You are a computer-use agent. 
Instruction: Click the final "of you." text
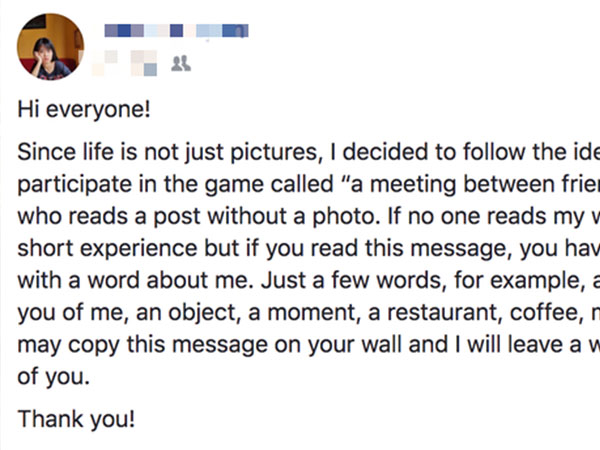[54, 377]
